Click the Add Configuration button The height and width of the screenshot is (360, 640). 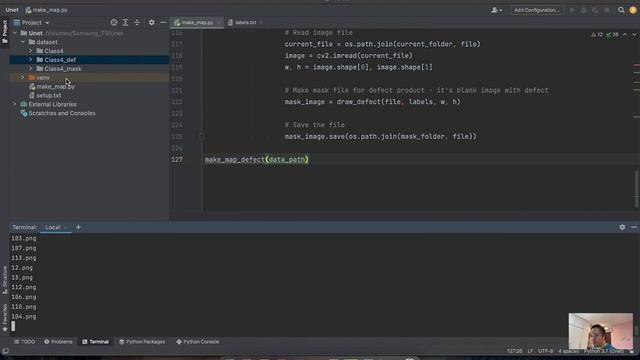[x=537, y=10]
